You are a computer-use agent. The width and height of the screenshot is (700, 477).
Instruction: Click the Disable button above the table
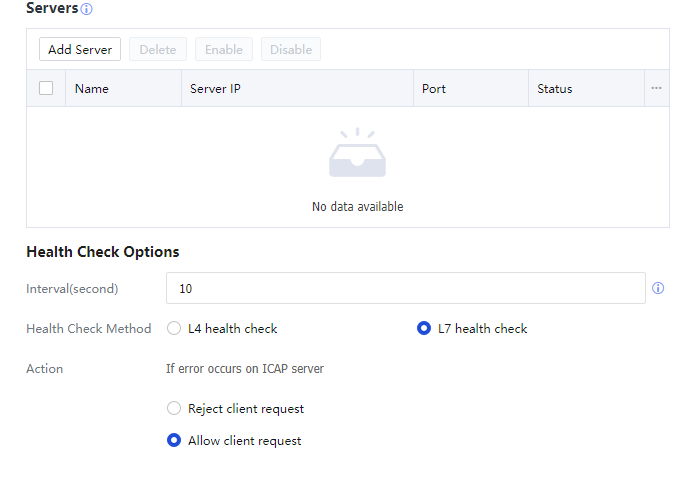click(x=291, y=49)
